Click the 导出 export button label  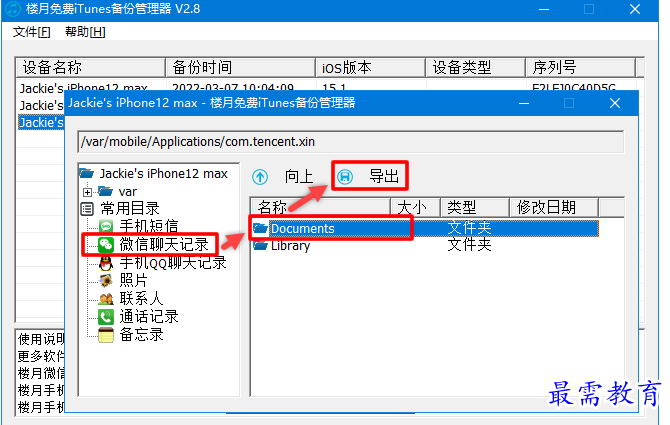coord(384,176)
